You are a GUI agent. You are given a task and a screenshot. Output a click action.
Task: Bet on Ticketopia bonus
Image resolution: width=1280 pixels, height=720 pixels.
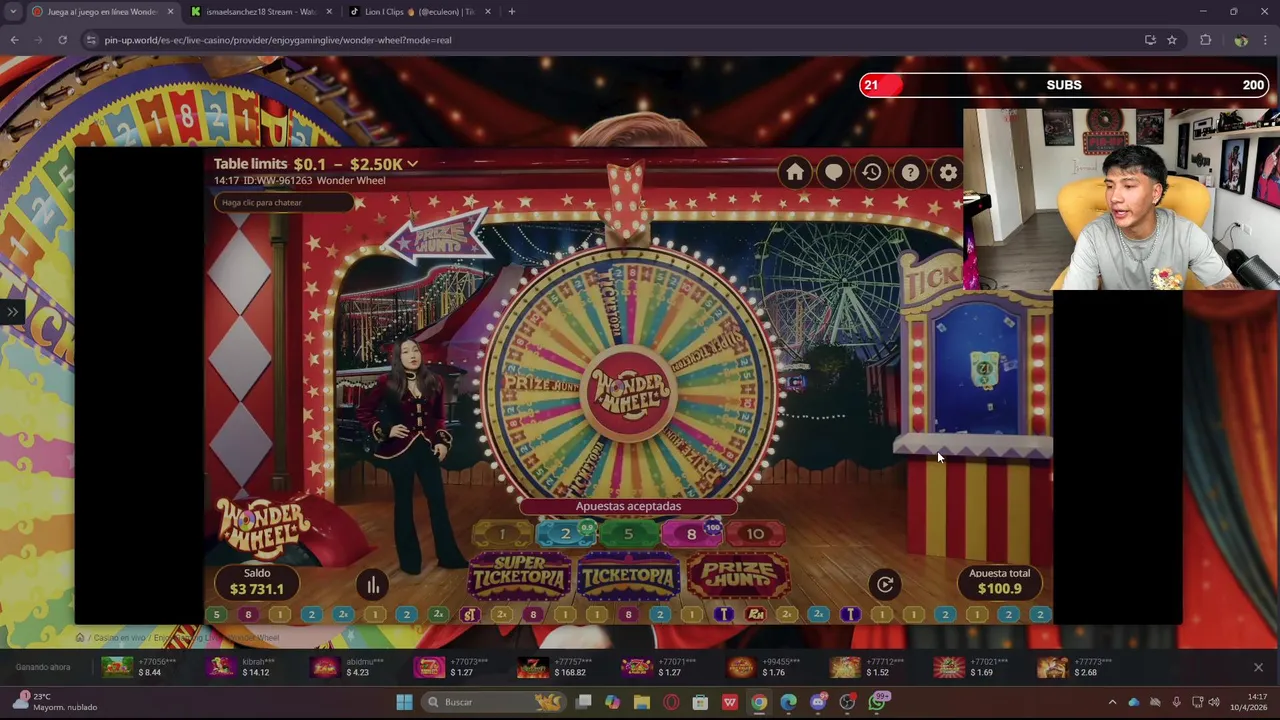[x=628, y=576]
